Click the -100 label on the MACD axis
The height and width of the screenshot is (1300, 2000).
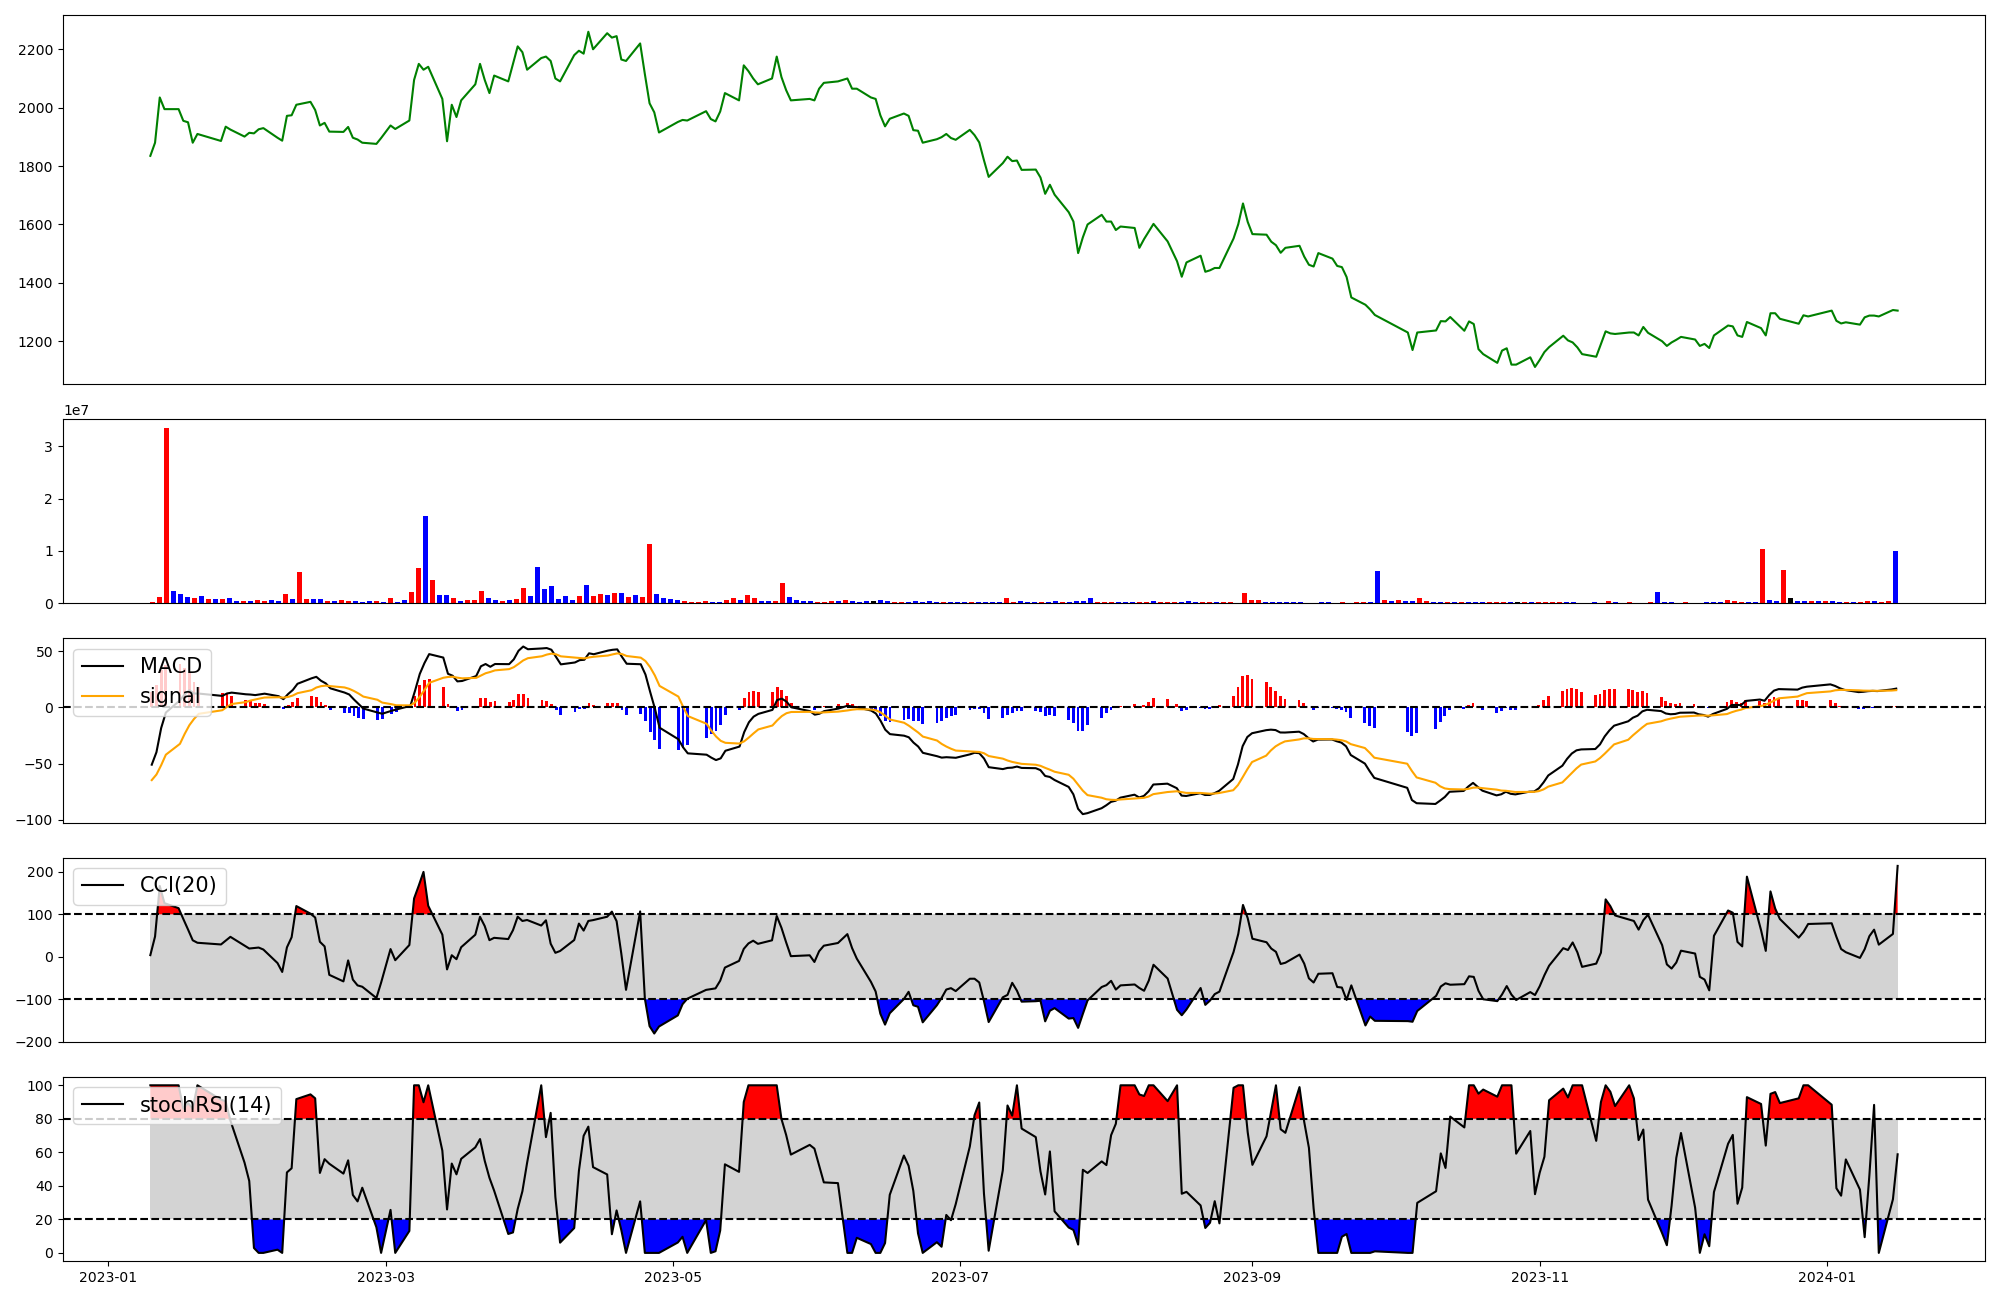coord(36,820)
